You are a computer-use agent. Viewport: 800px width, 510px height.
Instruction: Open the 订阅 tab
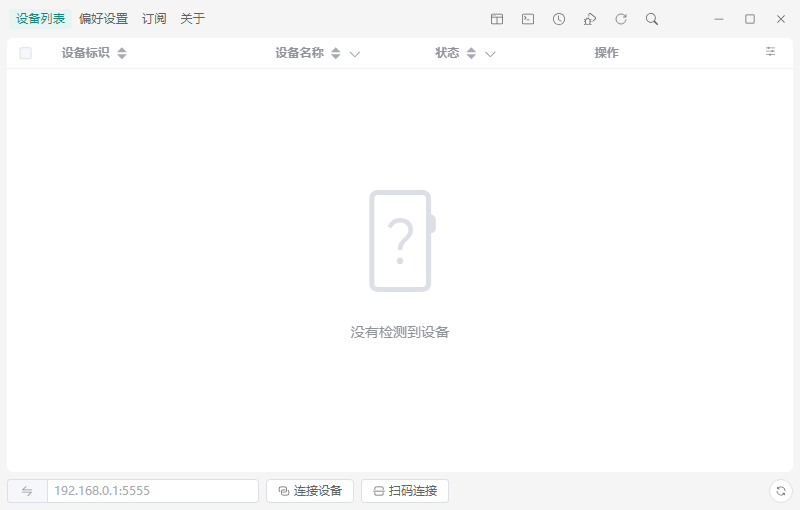tap(154, 19)
